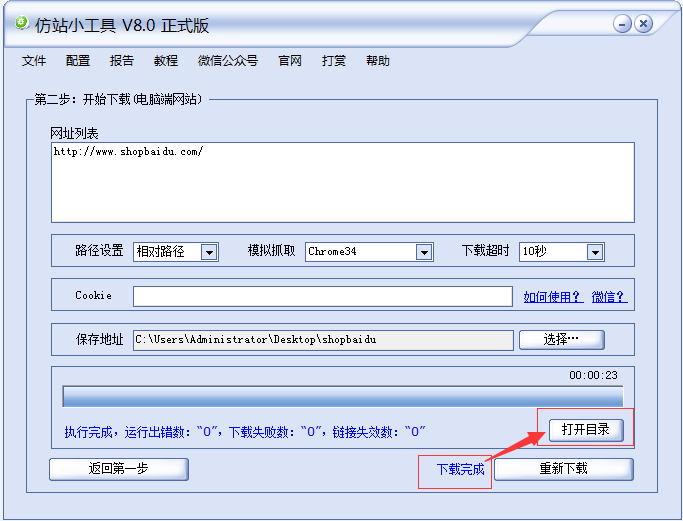This screenshot has width=683, height=521.
Task: Click the 返回第一步 button
Action: click(118, 469)
